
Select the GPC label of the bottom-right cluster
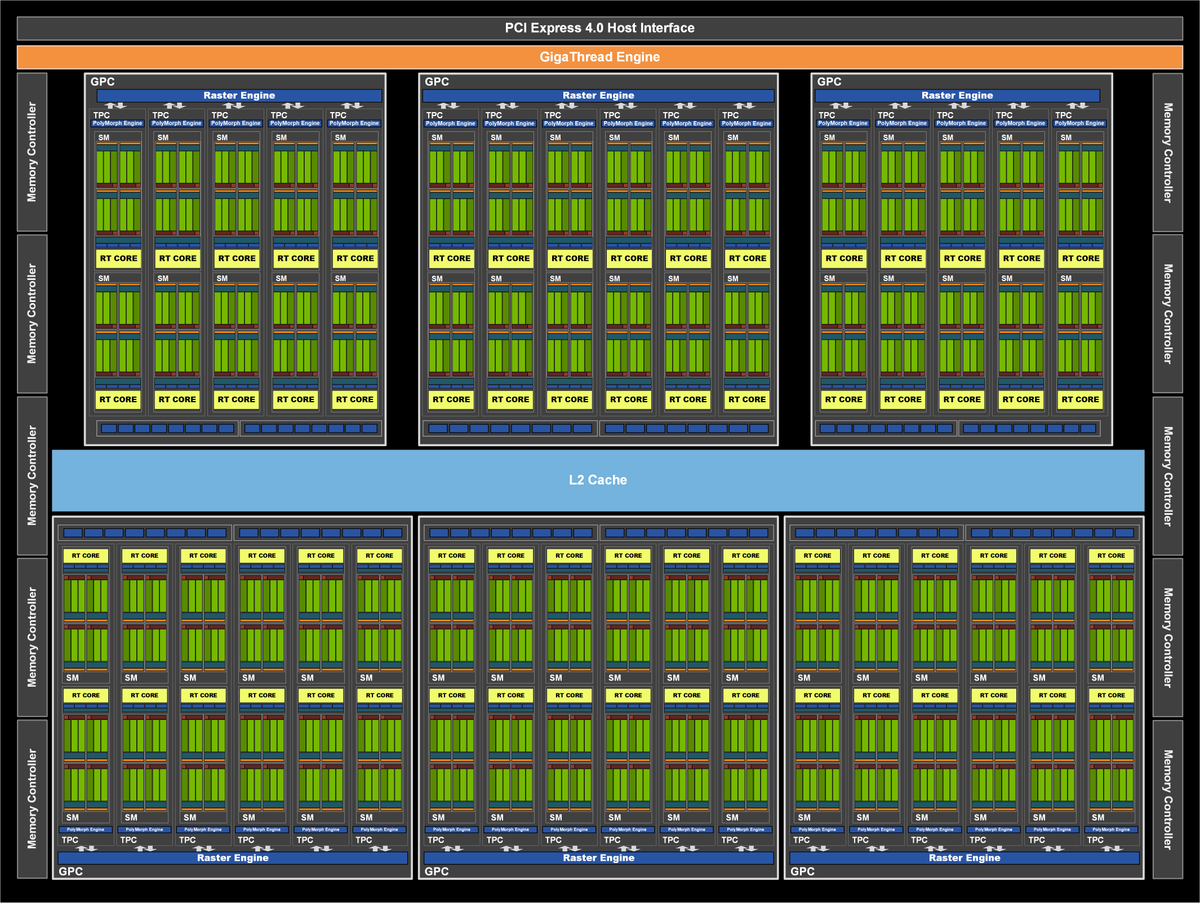tap(803, 872)
